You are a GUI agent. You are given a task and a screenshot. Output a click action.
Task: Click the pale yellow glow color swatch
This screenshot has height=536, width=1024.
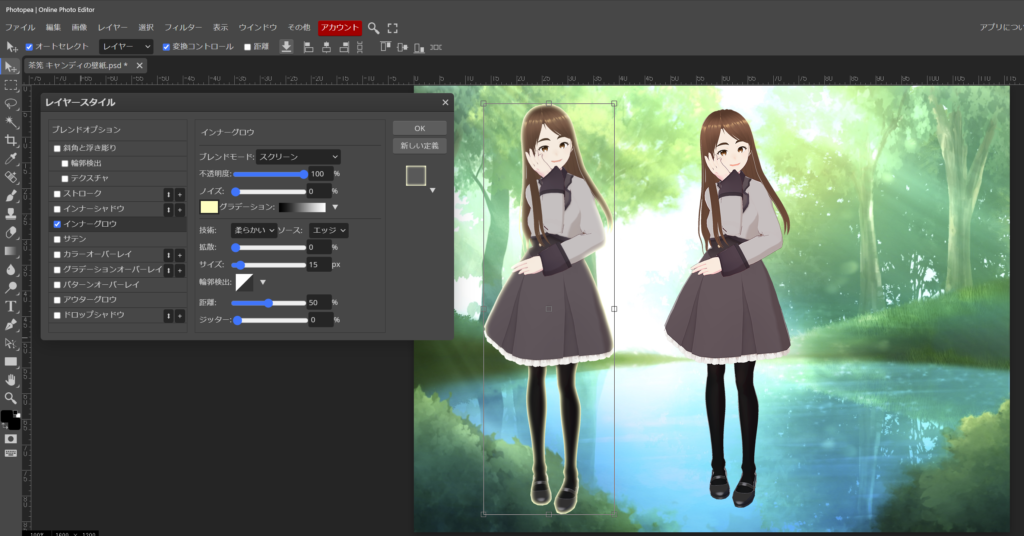(209, 207)
